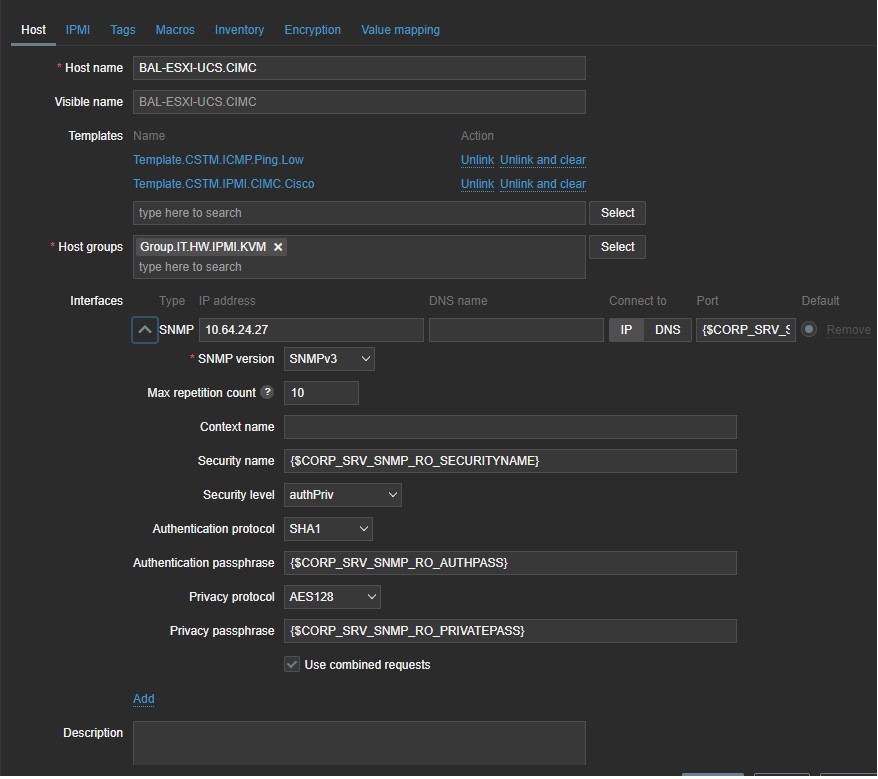Focus the Host name input field
Image resolution: width=878 pixels, height=779 pixels.
click(x=359, y=68)
